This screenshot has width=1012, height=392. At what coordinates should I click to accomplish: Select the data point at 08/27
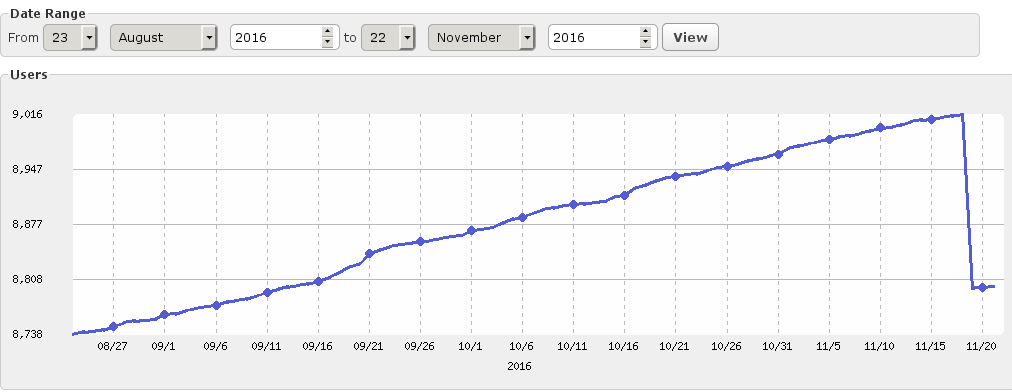(113, 327)
